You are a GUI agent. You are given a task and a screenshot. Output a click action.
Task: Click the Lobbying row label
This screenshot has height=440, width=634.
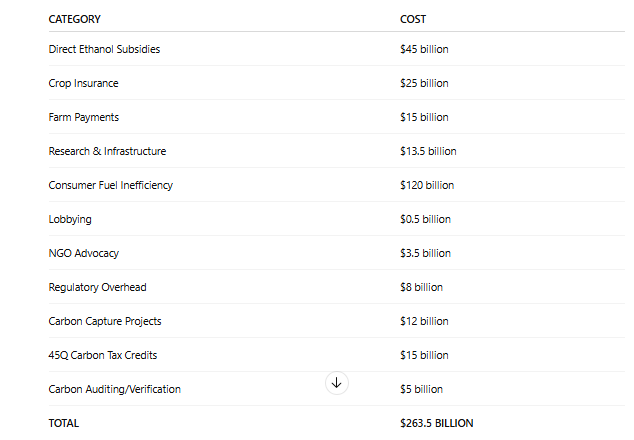[70, 219]
